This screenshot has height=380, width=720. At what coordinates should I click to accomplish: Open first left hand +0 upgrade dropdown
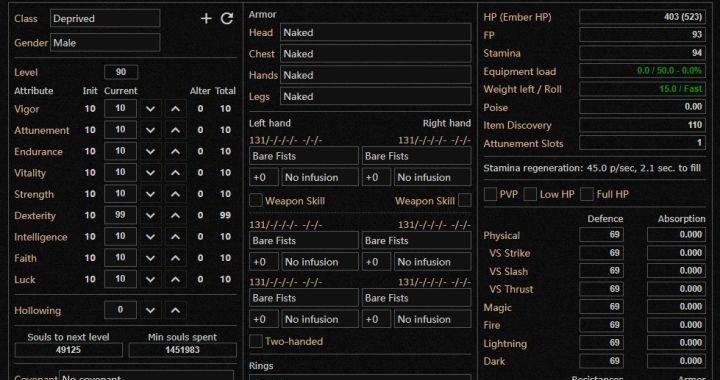pyautogui.click(x=264, y=177)
